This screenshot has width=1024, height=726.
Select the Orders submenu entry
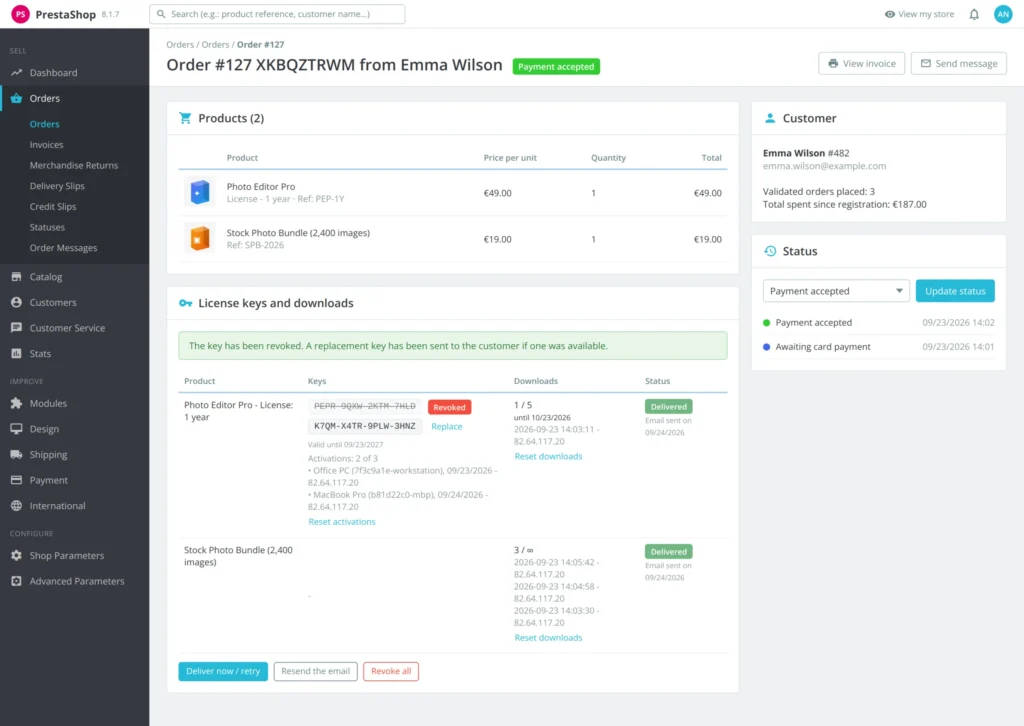tap(44, 124)
